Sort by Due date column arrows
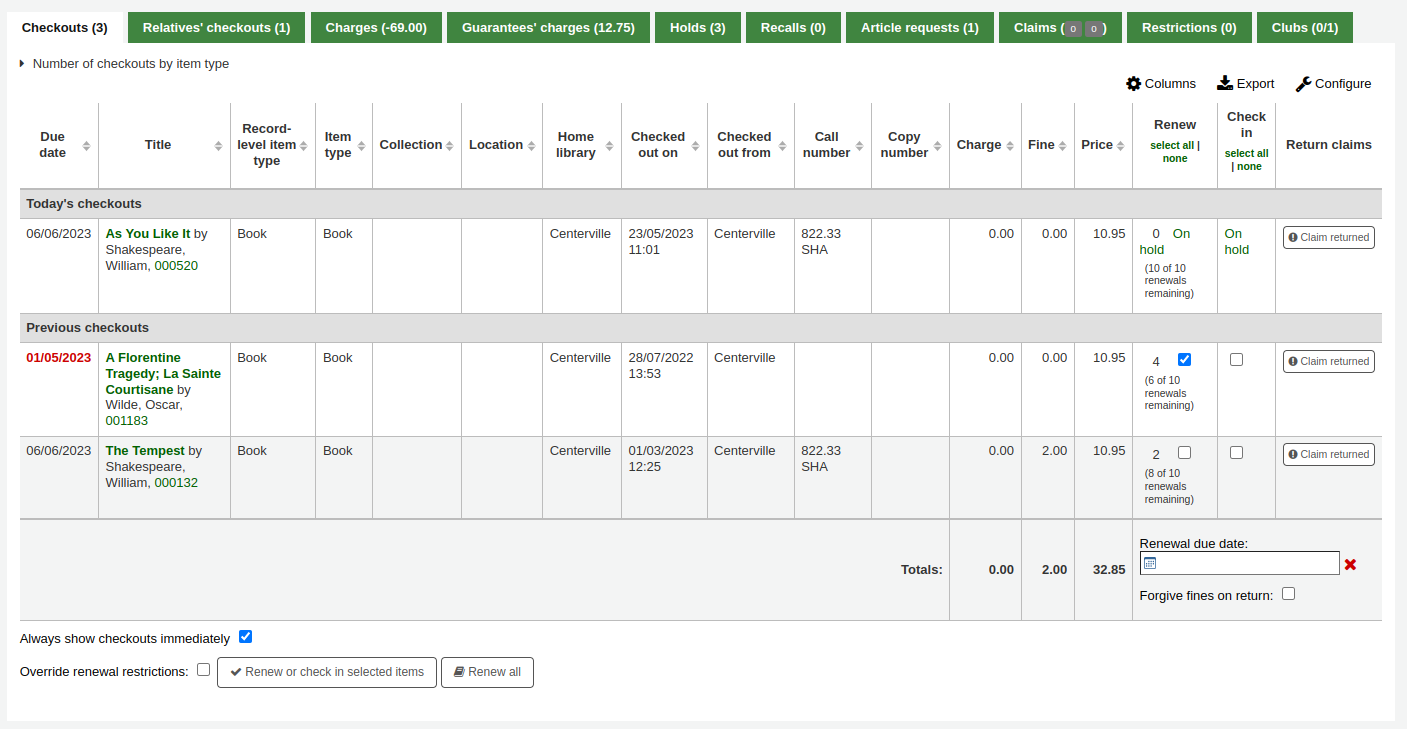This screenshot has width=1407, height=729. click(86, 146)
